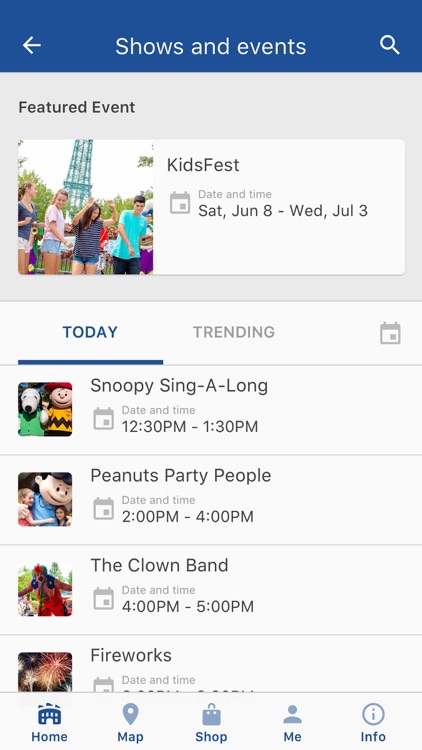Switch to the TRENDING tab
Image resolution: width=422 pixels, height=750 pixels.
click(234, 332)
